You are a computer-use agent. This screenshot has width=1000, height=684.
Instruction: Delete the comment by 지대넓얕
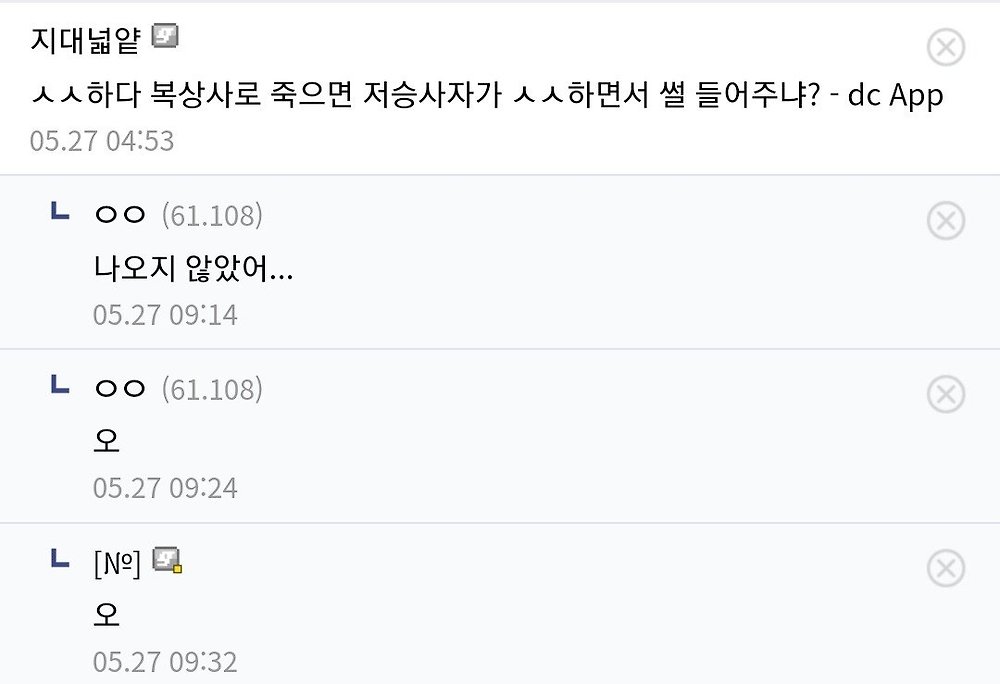click(945, 47)
